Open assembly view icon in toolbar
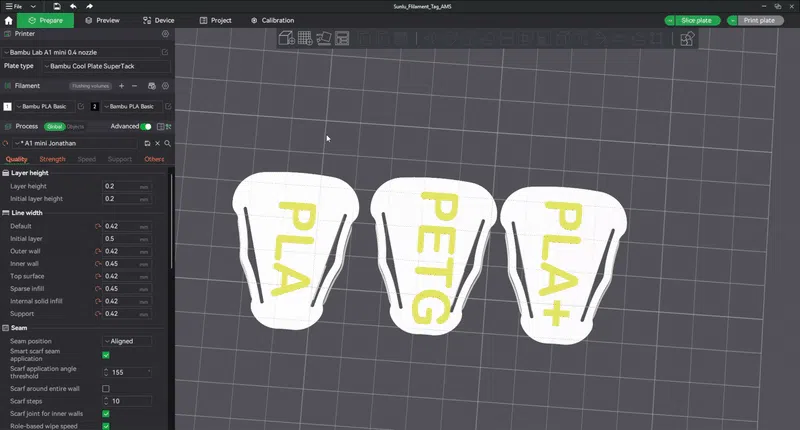The image size is (800, 430). [687, 38]
